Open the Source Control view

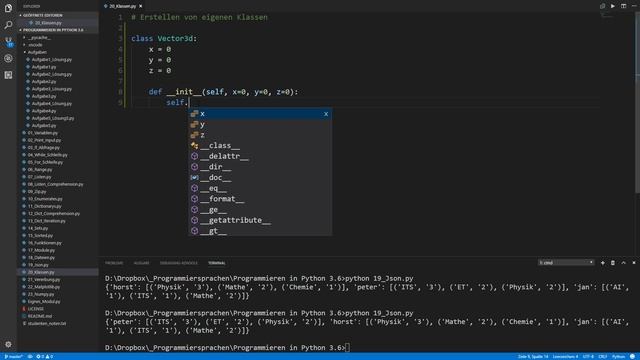8,42
